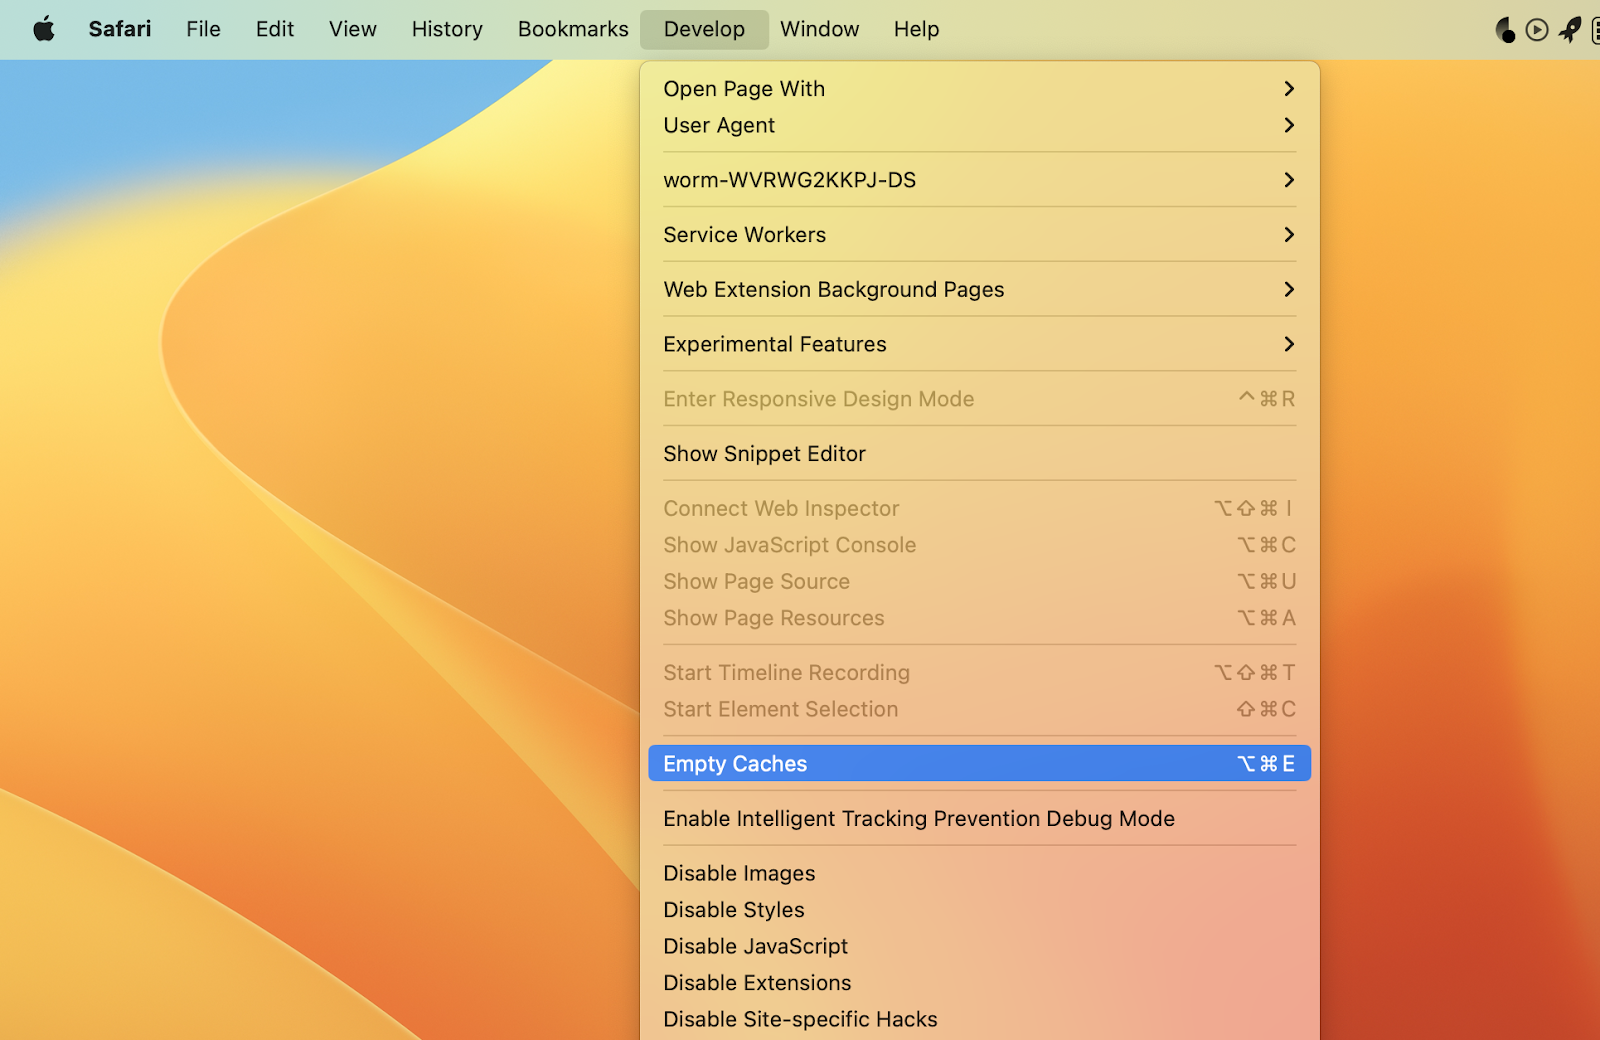Click the dark moon-shaped menu bar icon

pos(1505,30)
